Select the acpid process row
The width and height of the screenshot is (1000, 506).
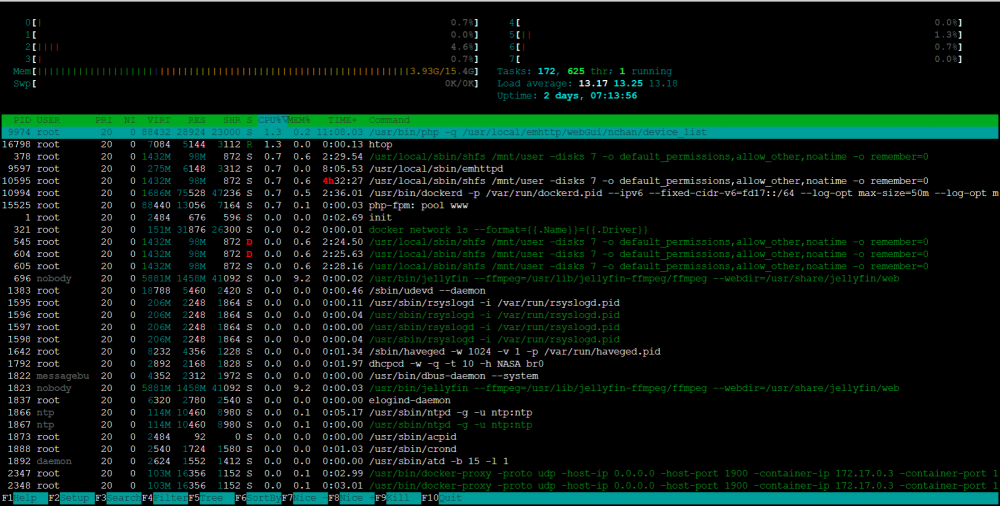click(x=500, y=436)
